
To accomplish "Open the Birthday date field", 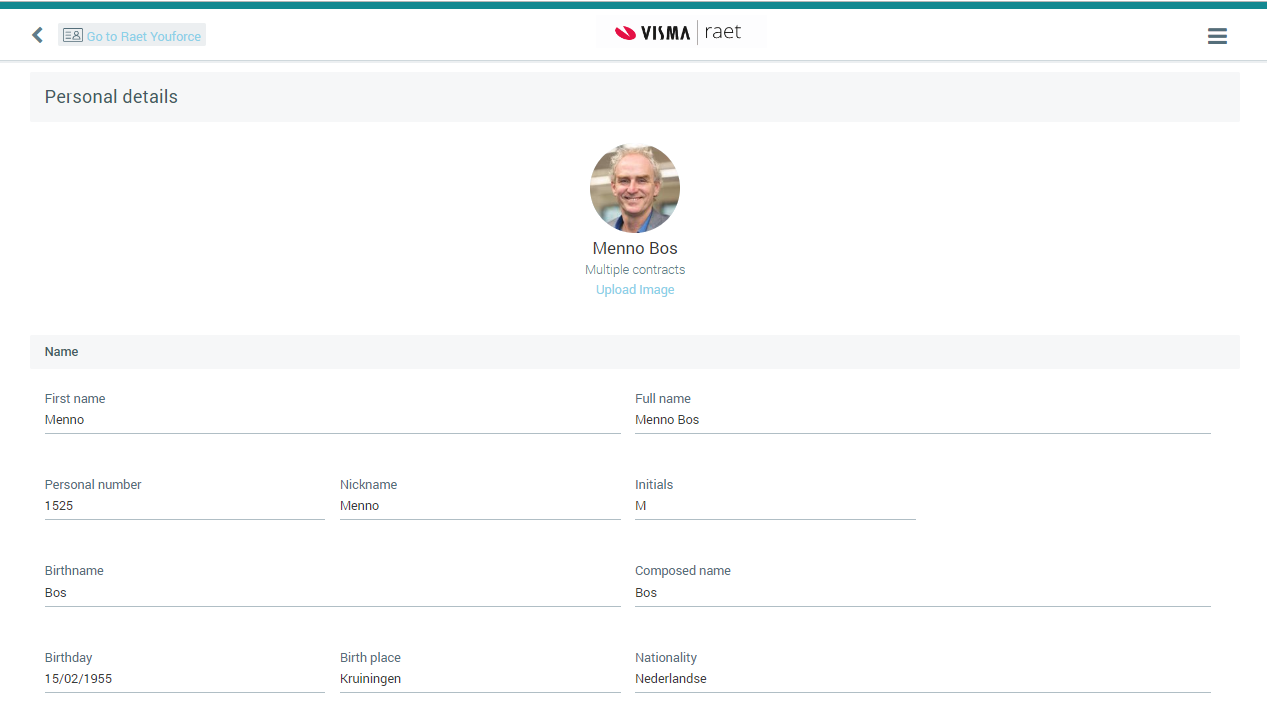I will click(x=184, y=679).
